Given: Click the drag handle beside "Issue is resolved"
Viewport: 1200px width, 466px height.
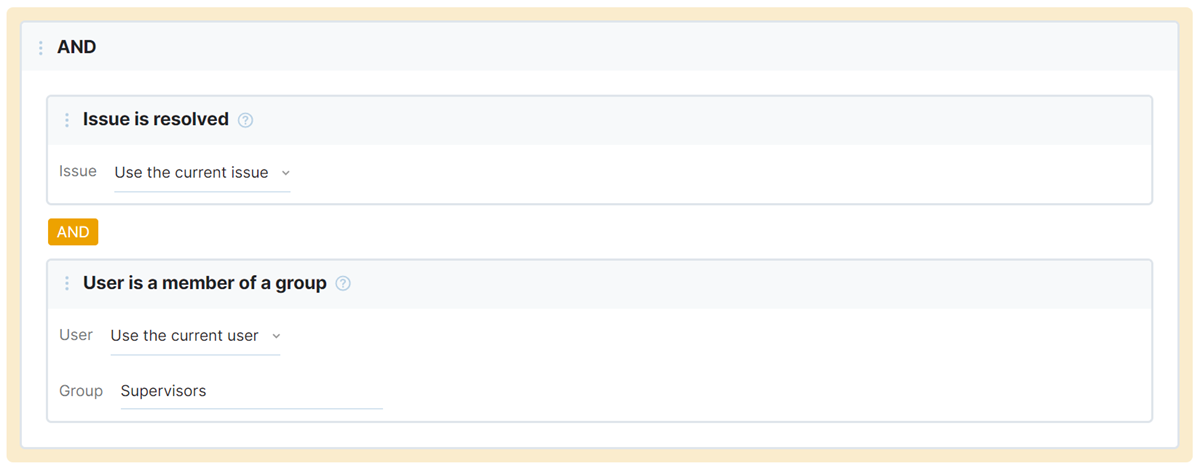Looking at the screenshot, I should (x=67, y=120).
